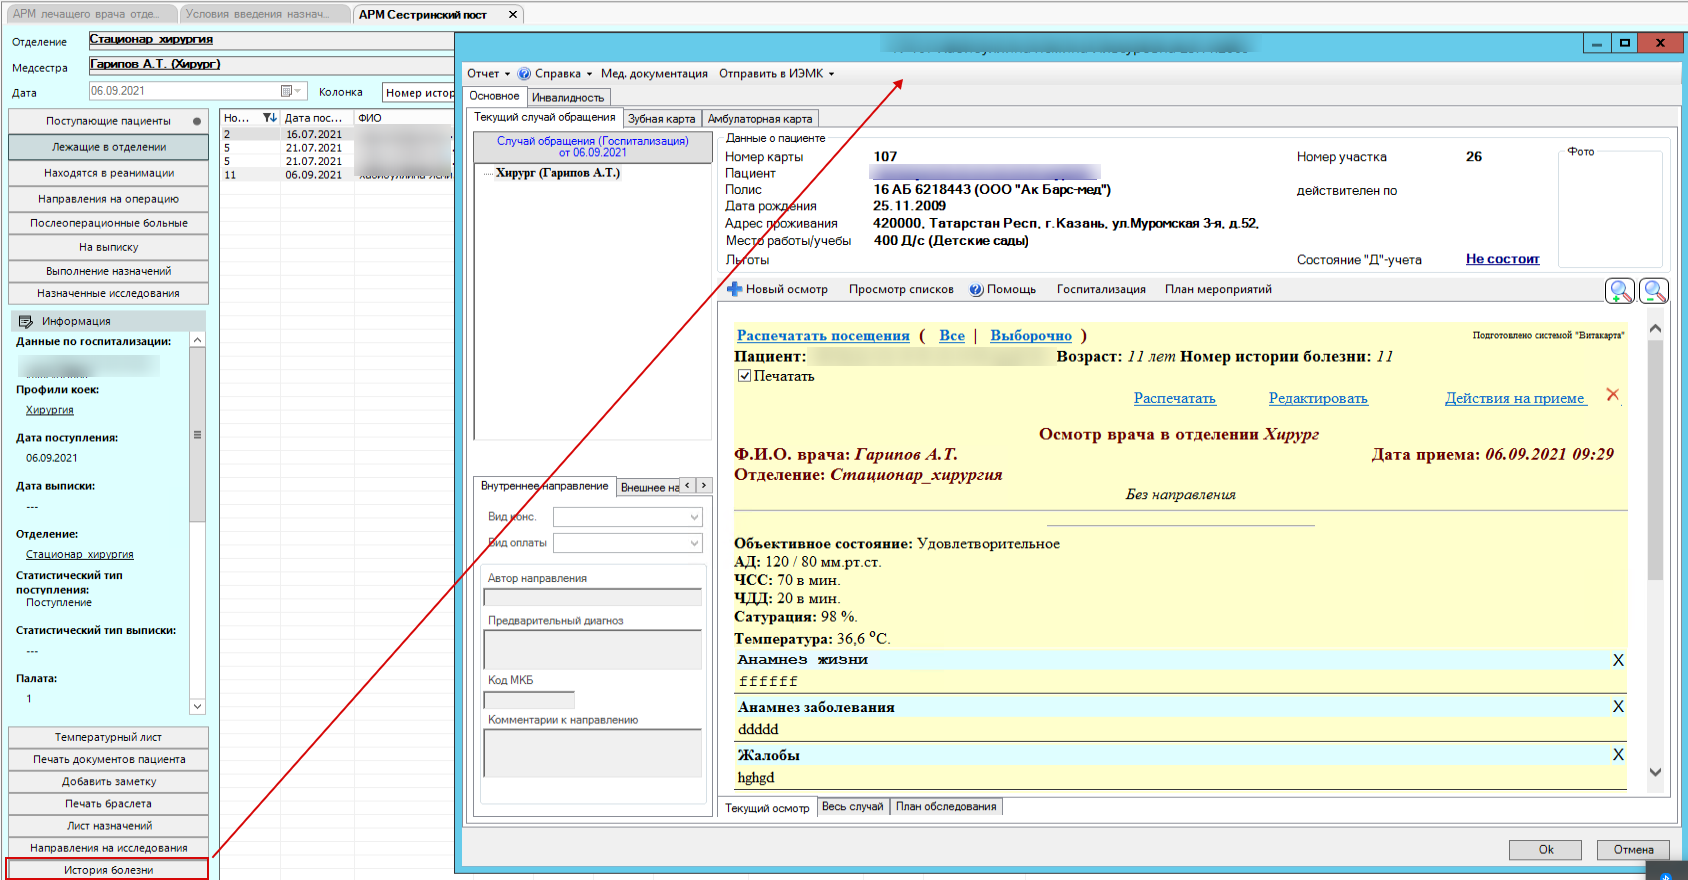Toggle the Печатать checkbox

(744, 376)
